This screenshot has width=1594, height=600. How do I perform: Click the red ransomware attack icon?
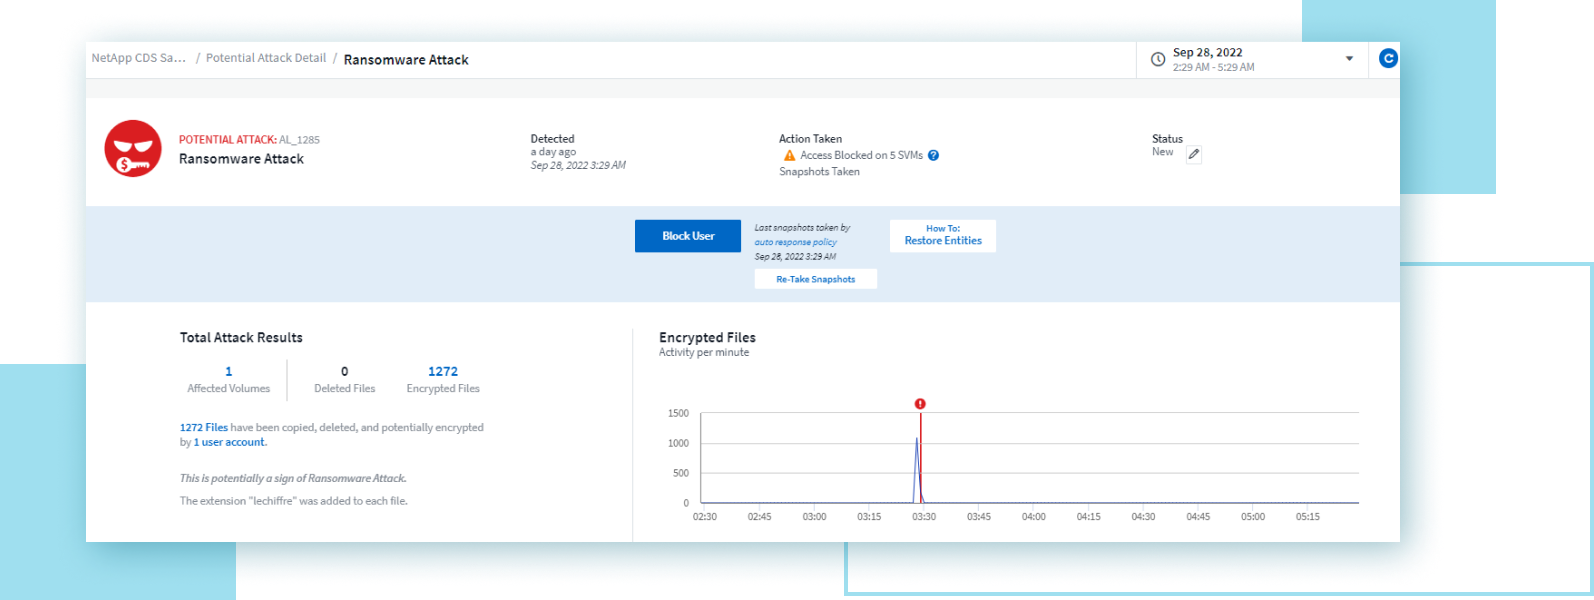coord(133,149)
